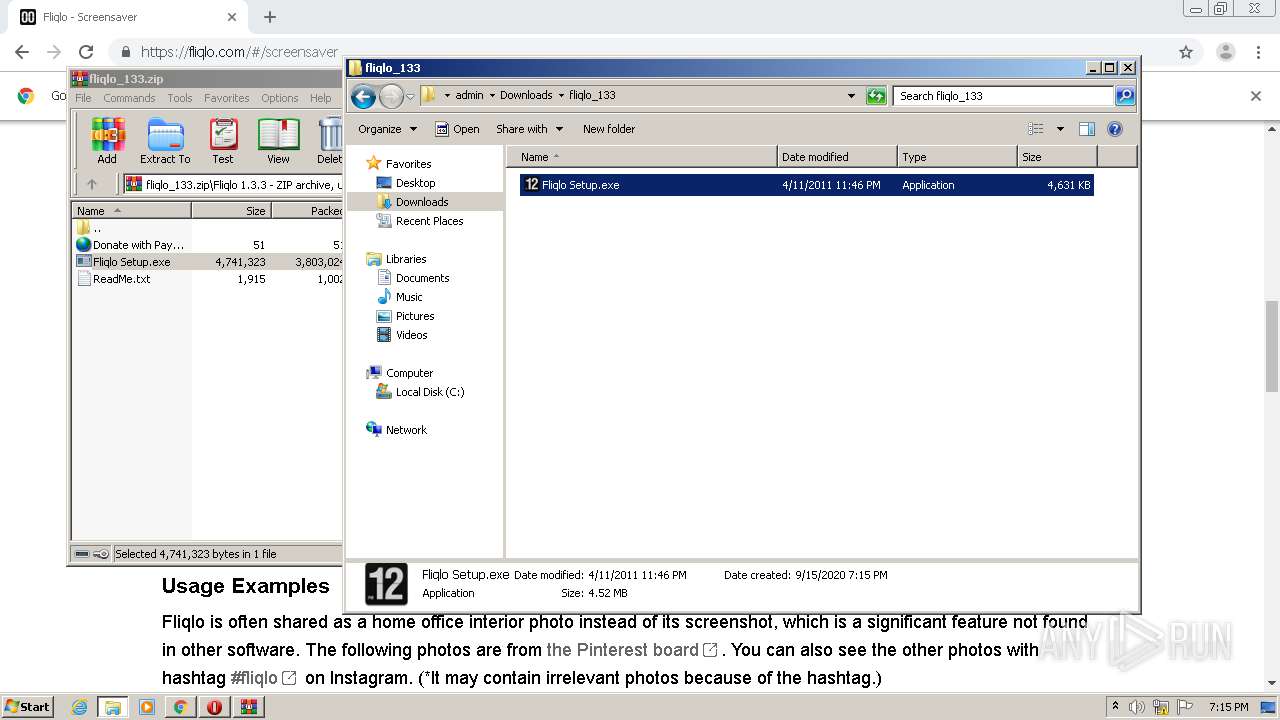Switch to Chrome on the taskbar
This screenshot has width=1280, height=720.
(x=180, y=707)
